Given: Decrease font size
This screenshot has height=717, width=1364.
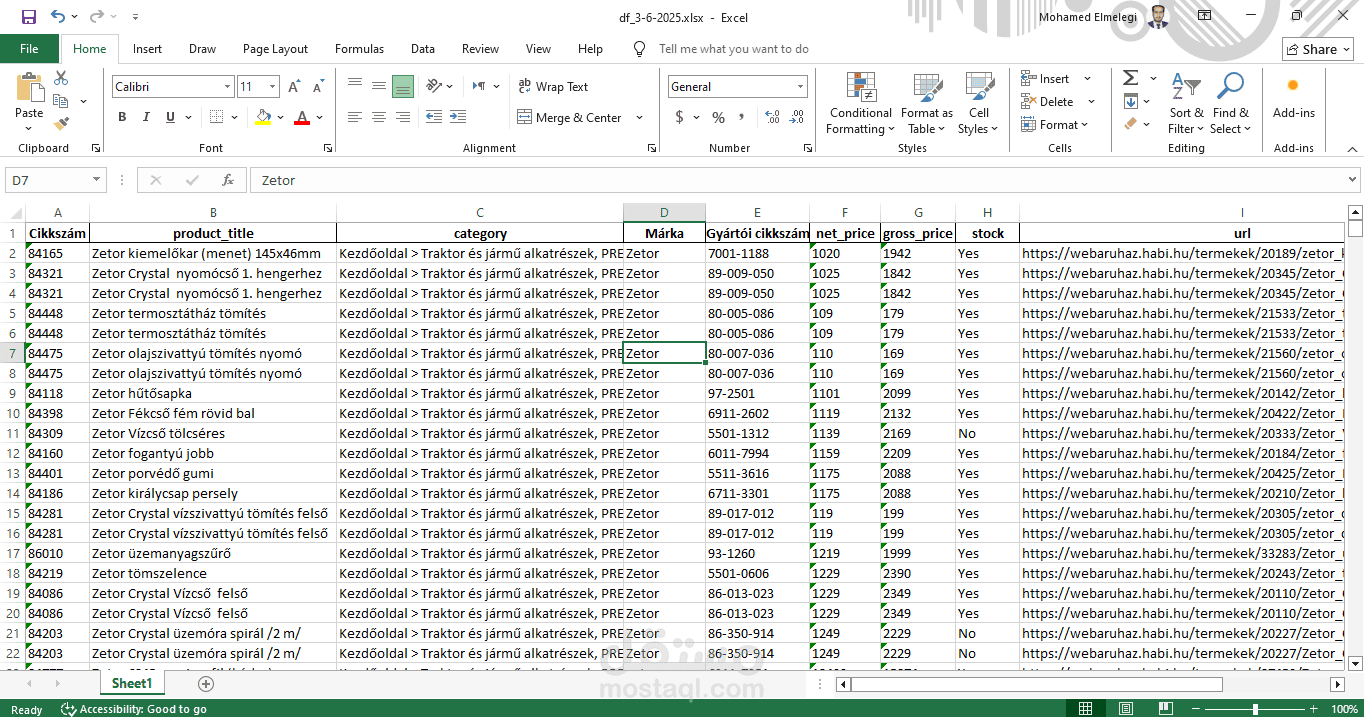Looking at the screenshot, I should click(317, 87).
